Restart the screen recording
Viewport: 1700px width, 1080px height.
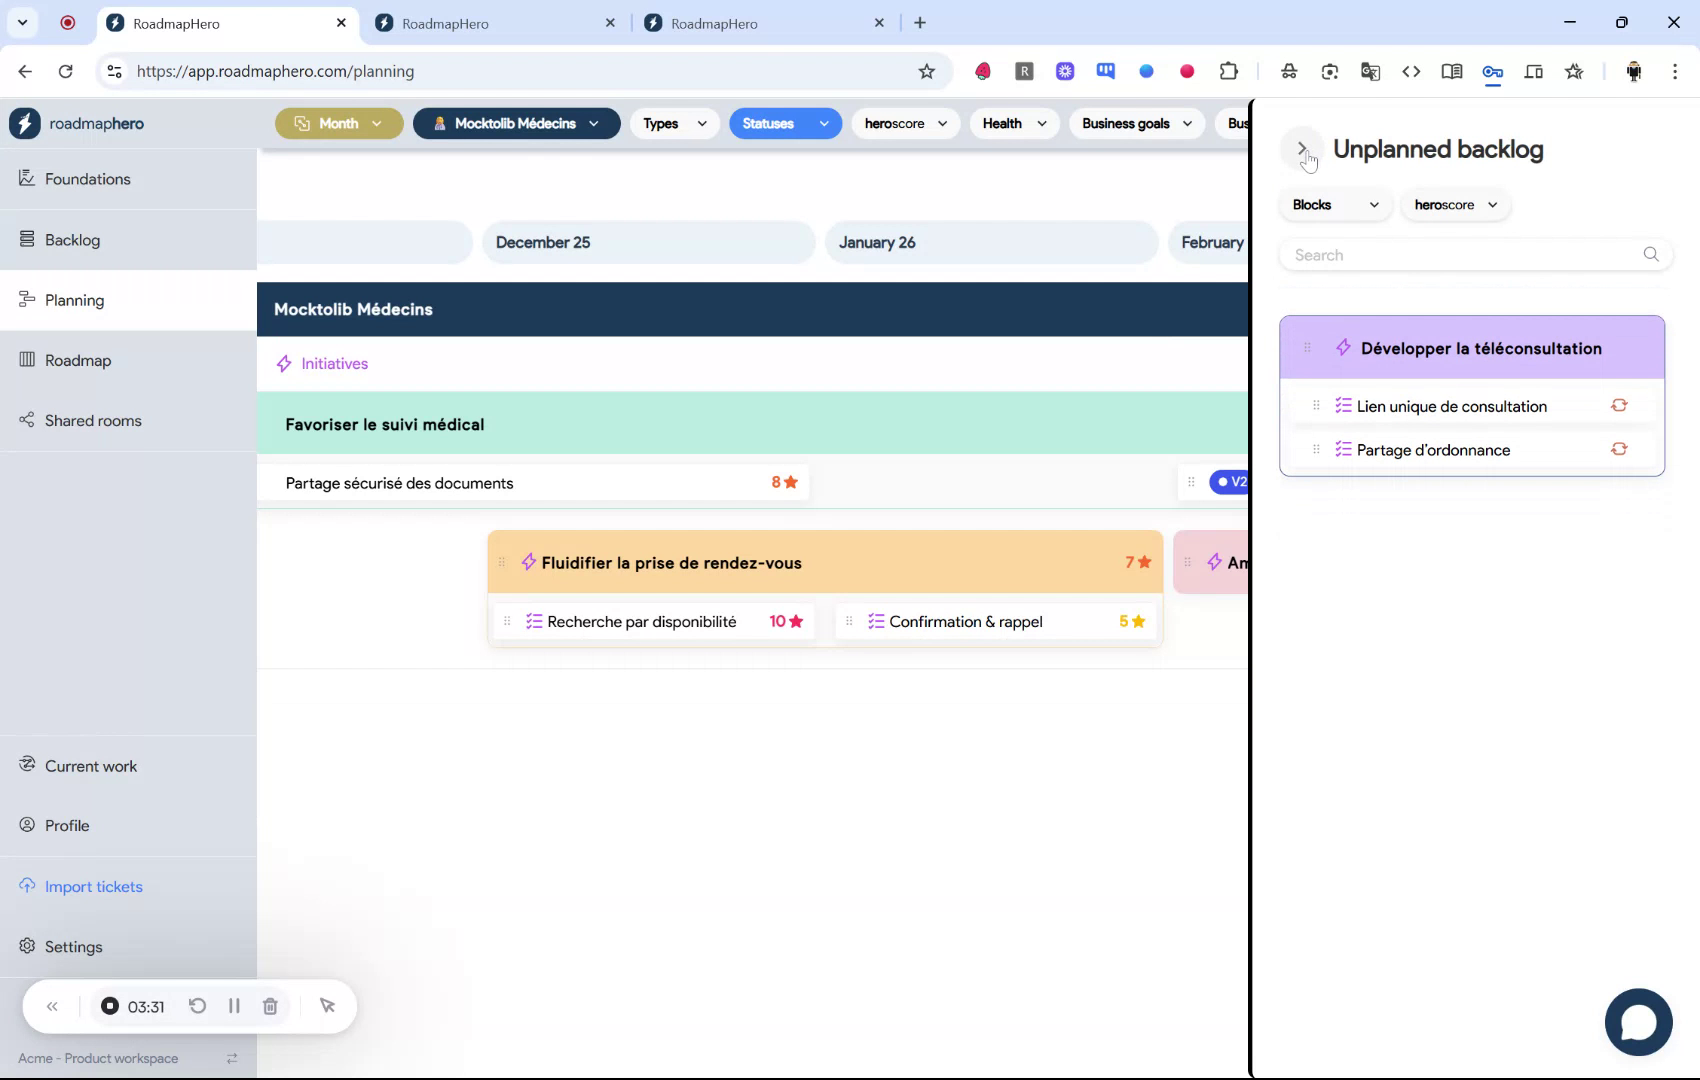(197, 1006)
